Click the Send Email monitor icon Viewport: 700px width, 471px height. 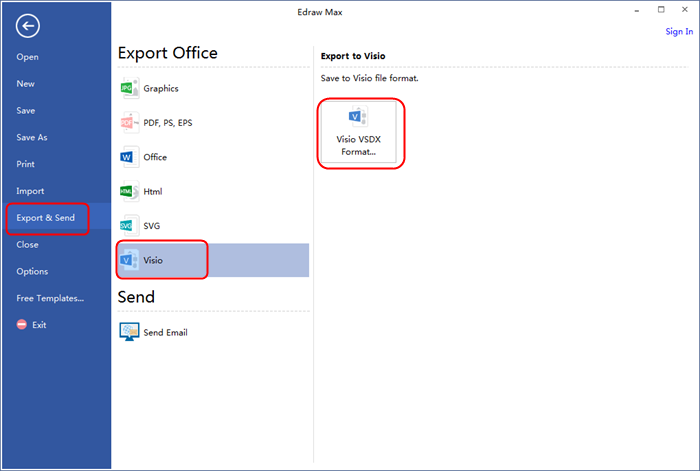click(x=129, y=332)
